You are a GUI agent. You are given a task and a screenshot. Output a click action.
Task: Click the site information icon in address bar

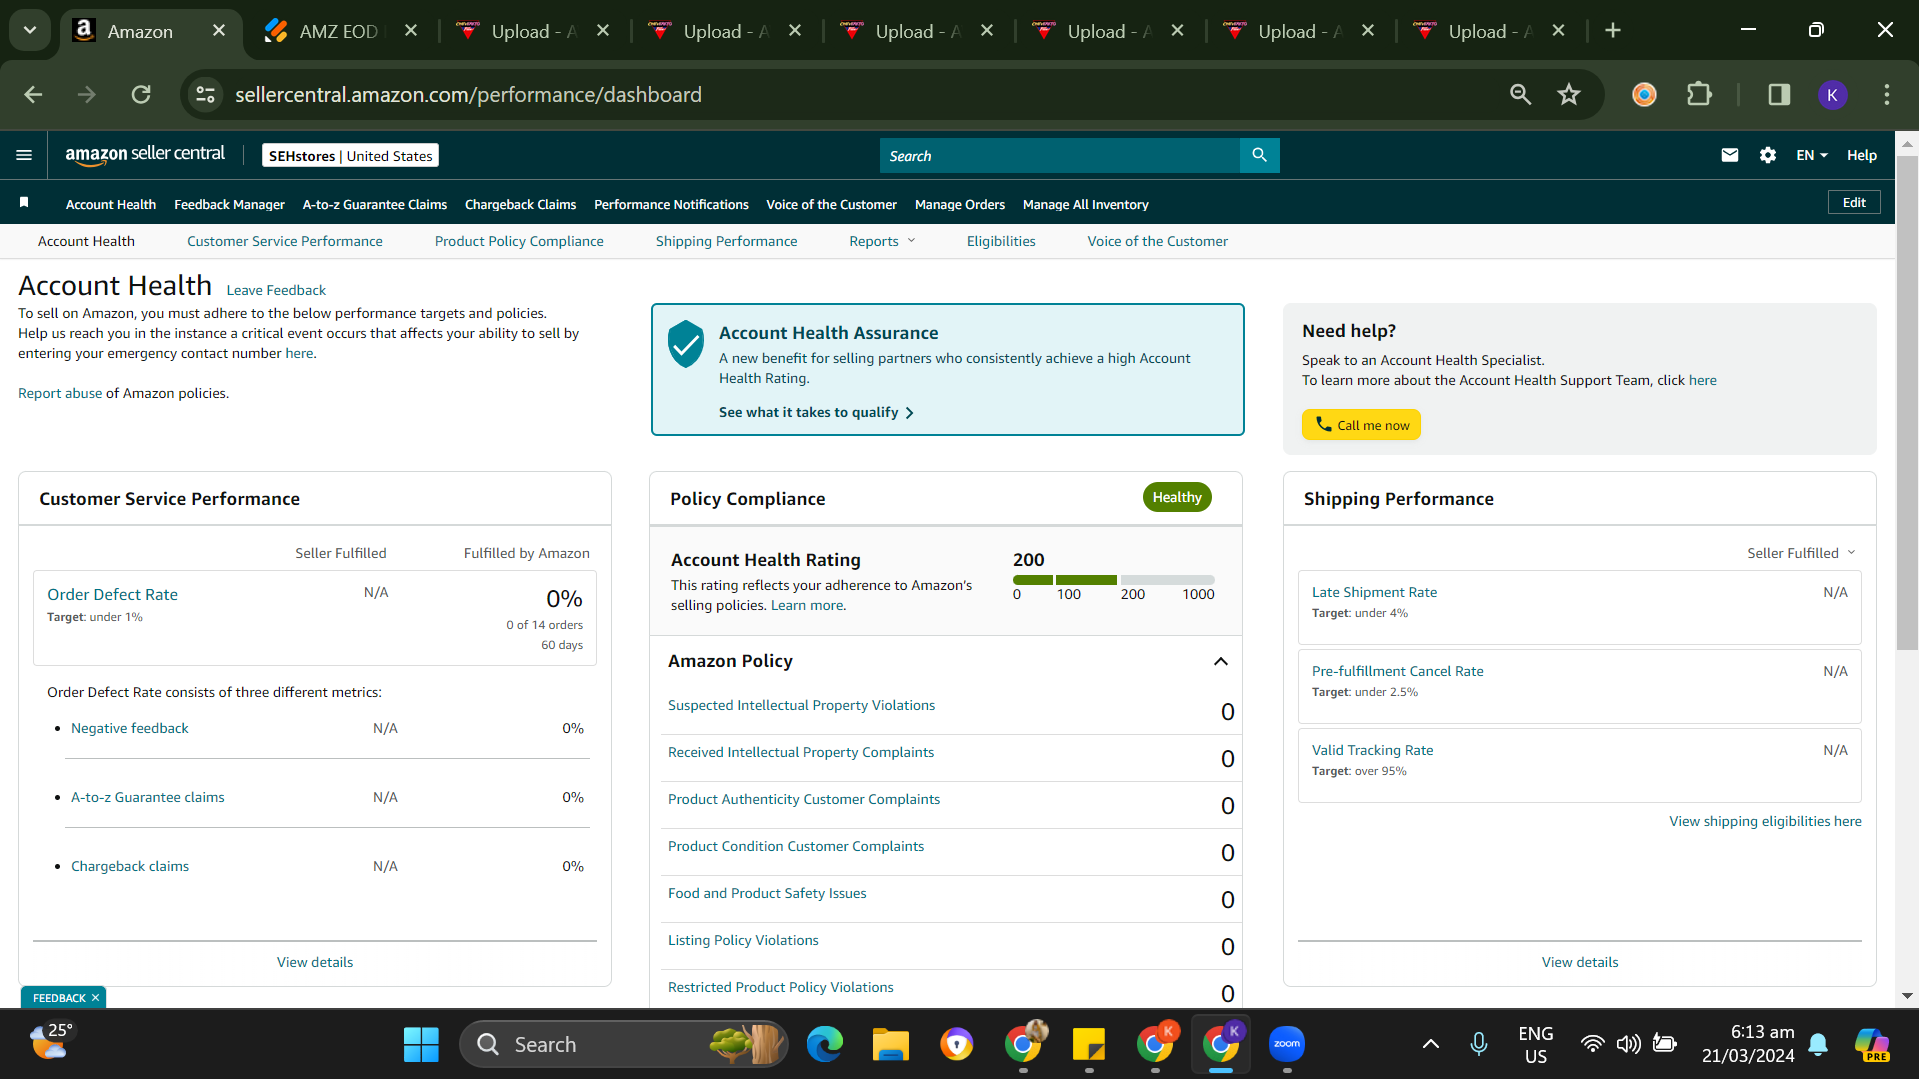pyautogui.click(x=205, y=94)
